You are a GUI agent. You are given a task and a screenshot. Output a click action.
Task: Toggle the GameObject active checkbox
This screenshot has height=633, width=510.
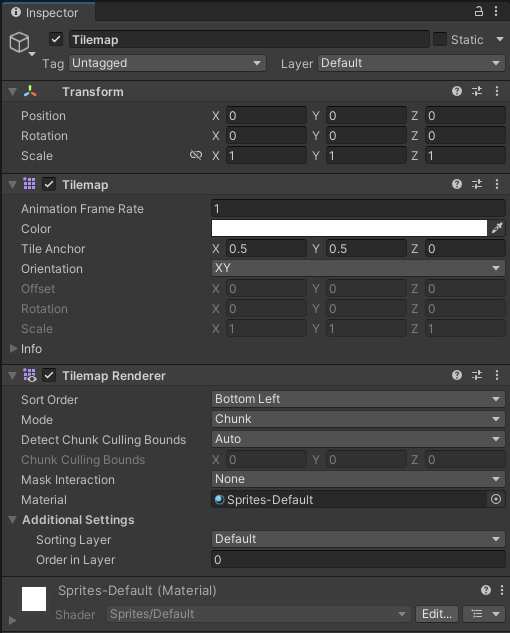[x=56, y=40]
